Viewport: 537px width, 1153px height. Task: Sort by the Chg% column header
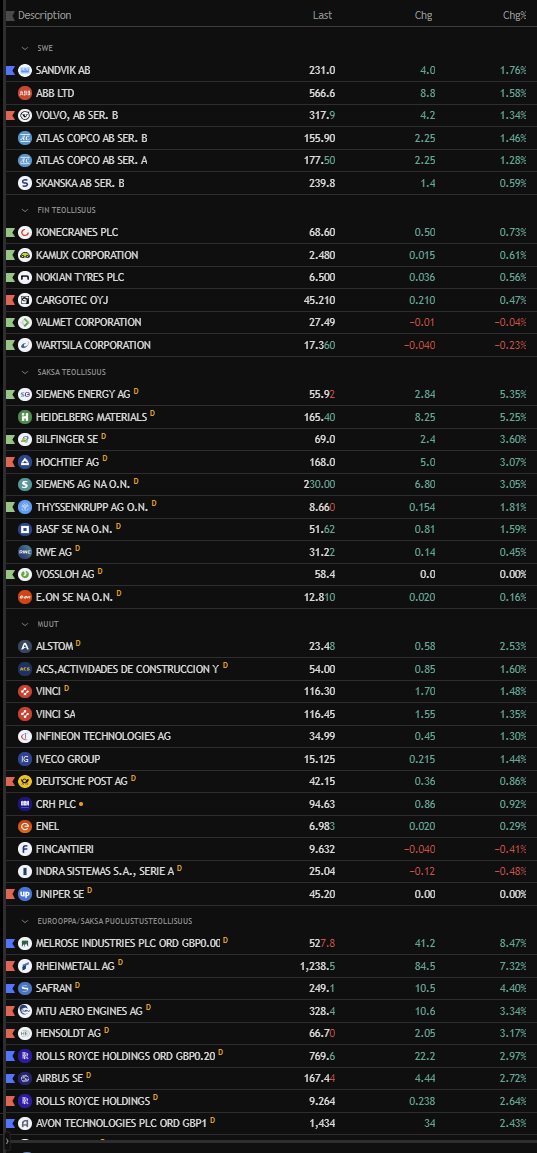(514, 15)
